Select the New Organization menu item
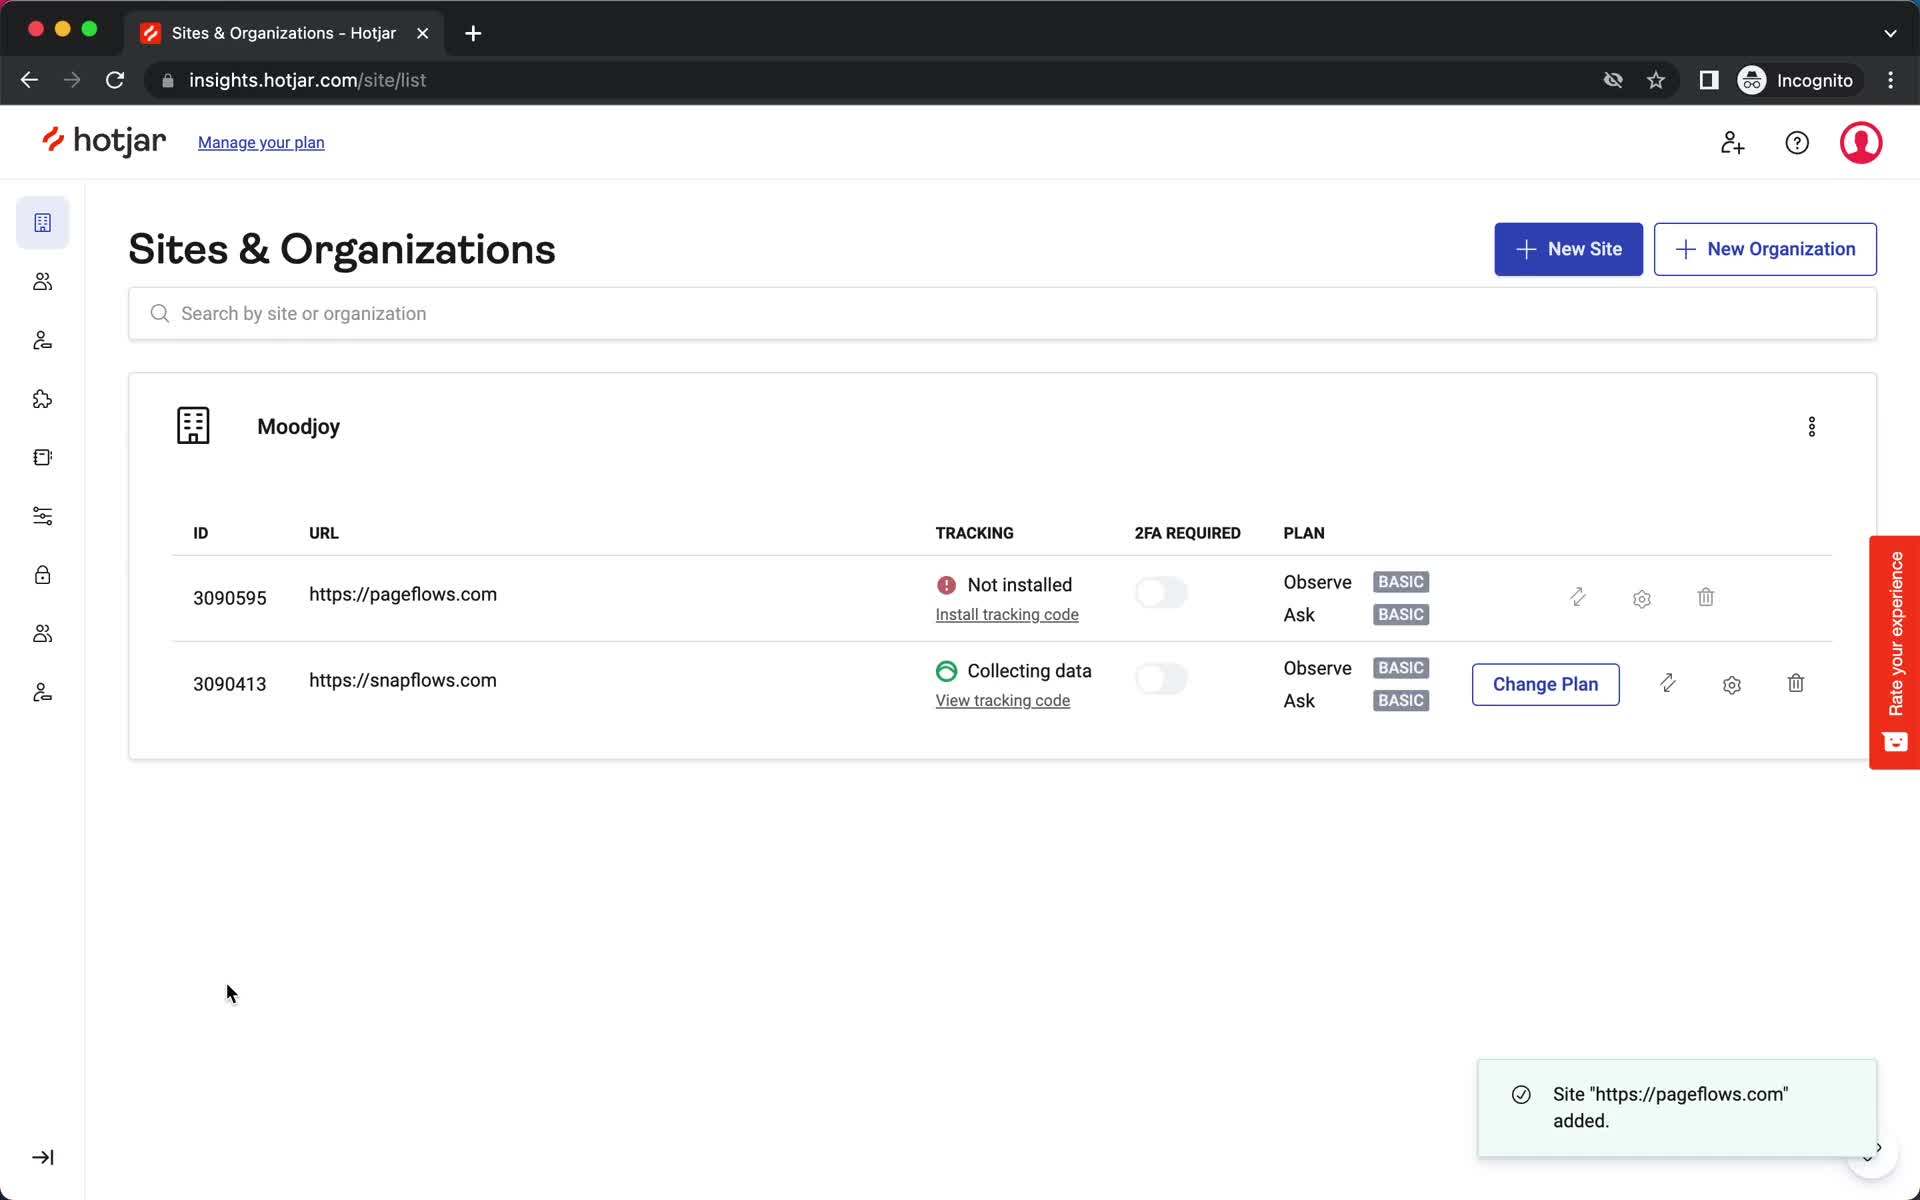 point(1765,249)
